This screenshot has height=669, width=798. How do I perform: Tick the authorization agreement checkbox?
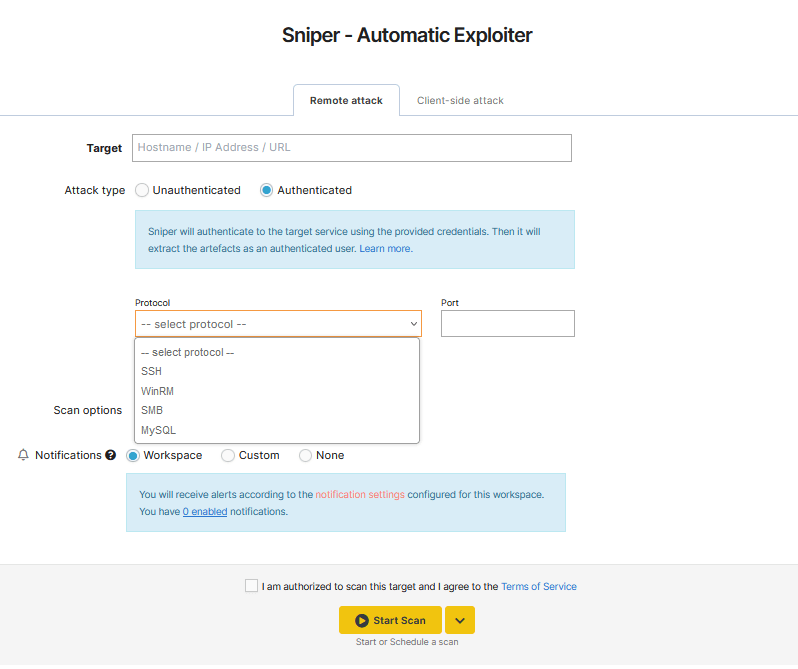point(251,586)
